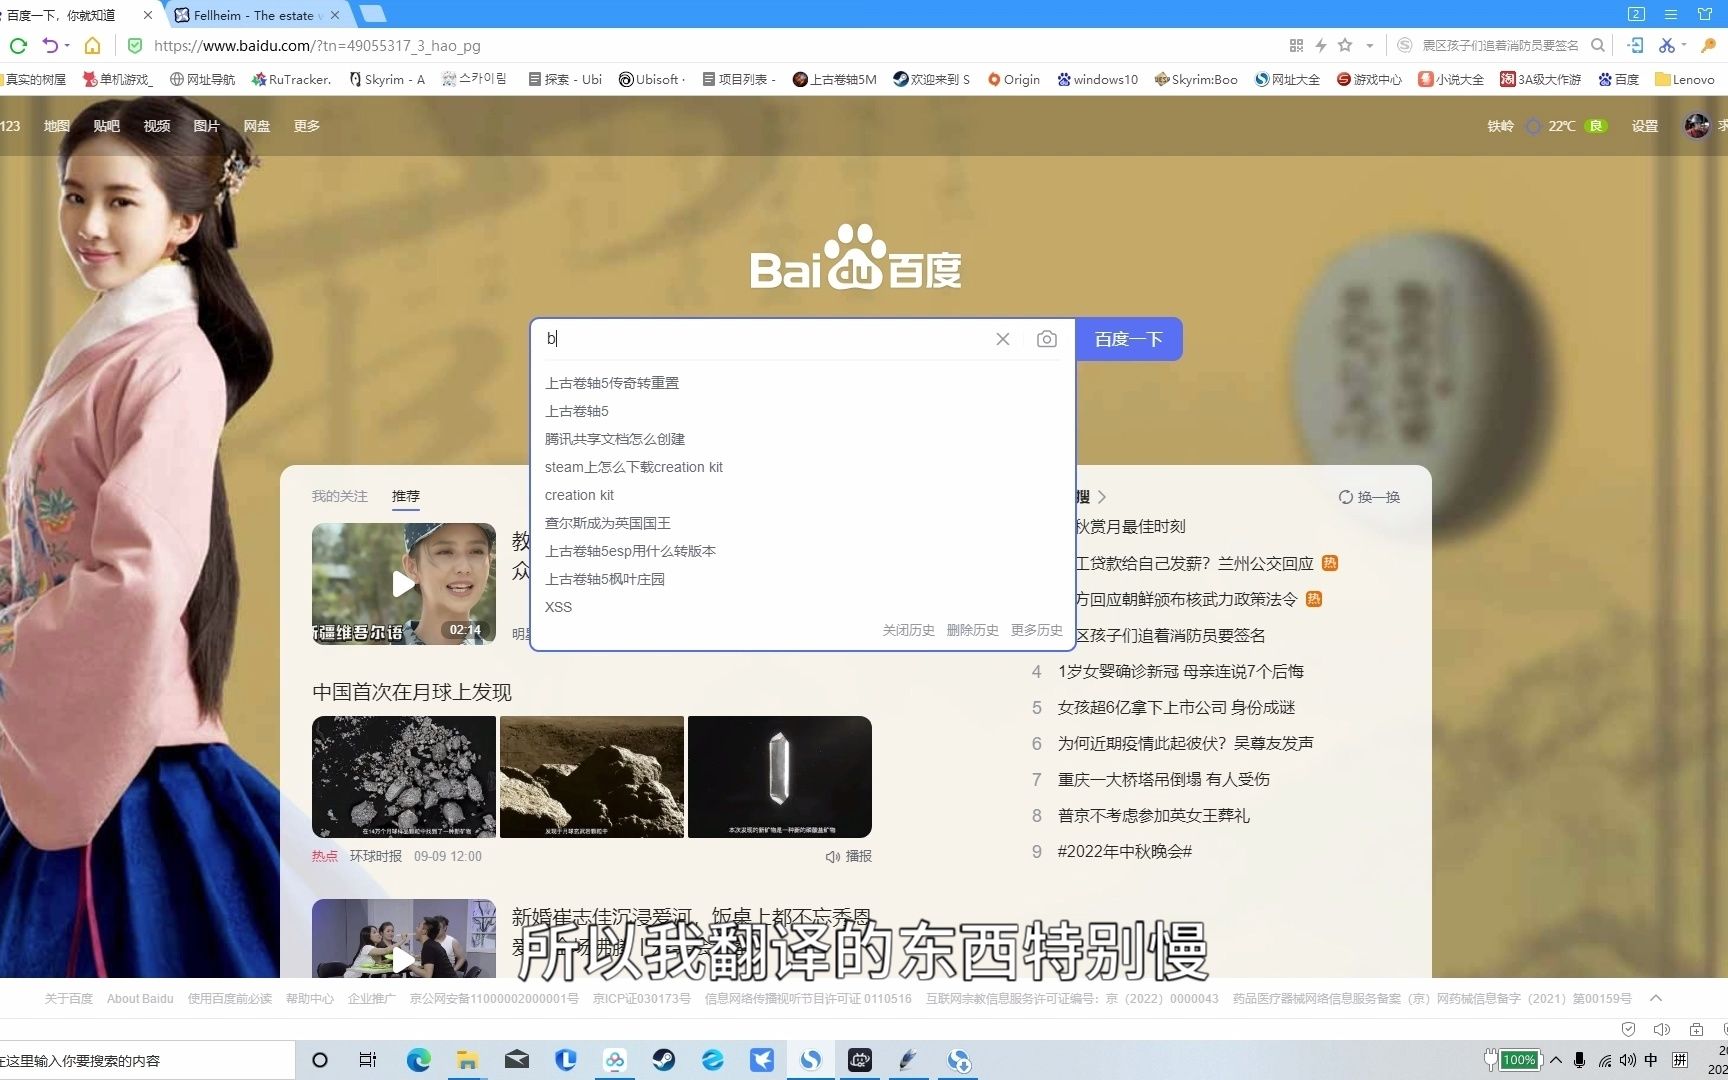Open the RuTracker bookmark

[291, 79]
